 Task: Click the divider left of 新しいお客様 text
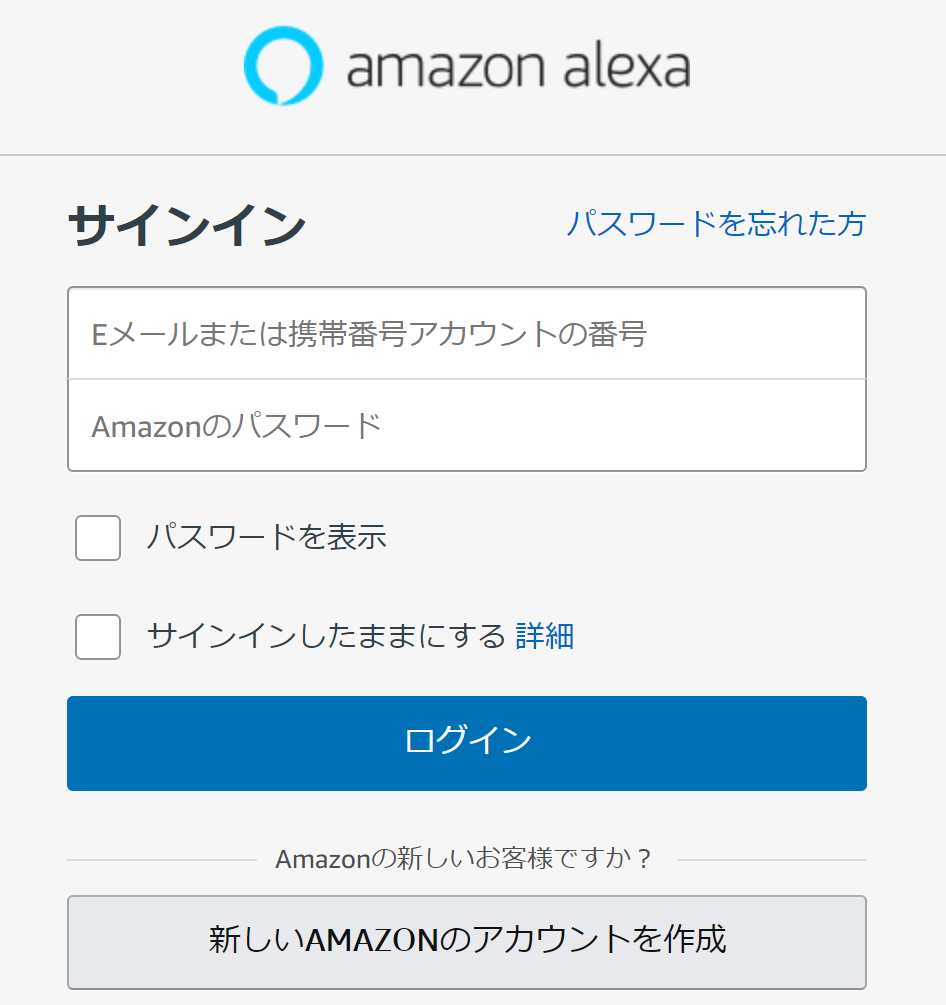(x=162, y=860)
